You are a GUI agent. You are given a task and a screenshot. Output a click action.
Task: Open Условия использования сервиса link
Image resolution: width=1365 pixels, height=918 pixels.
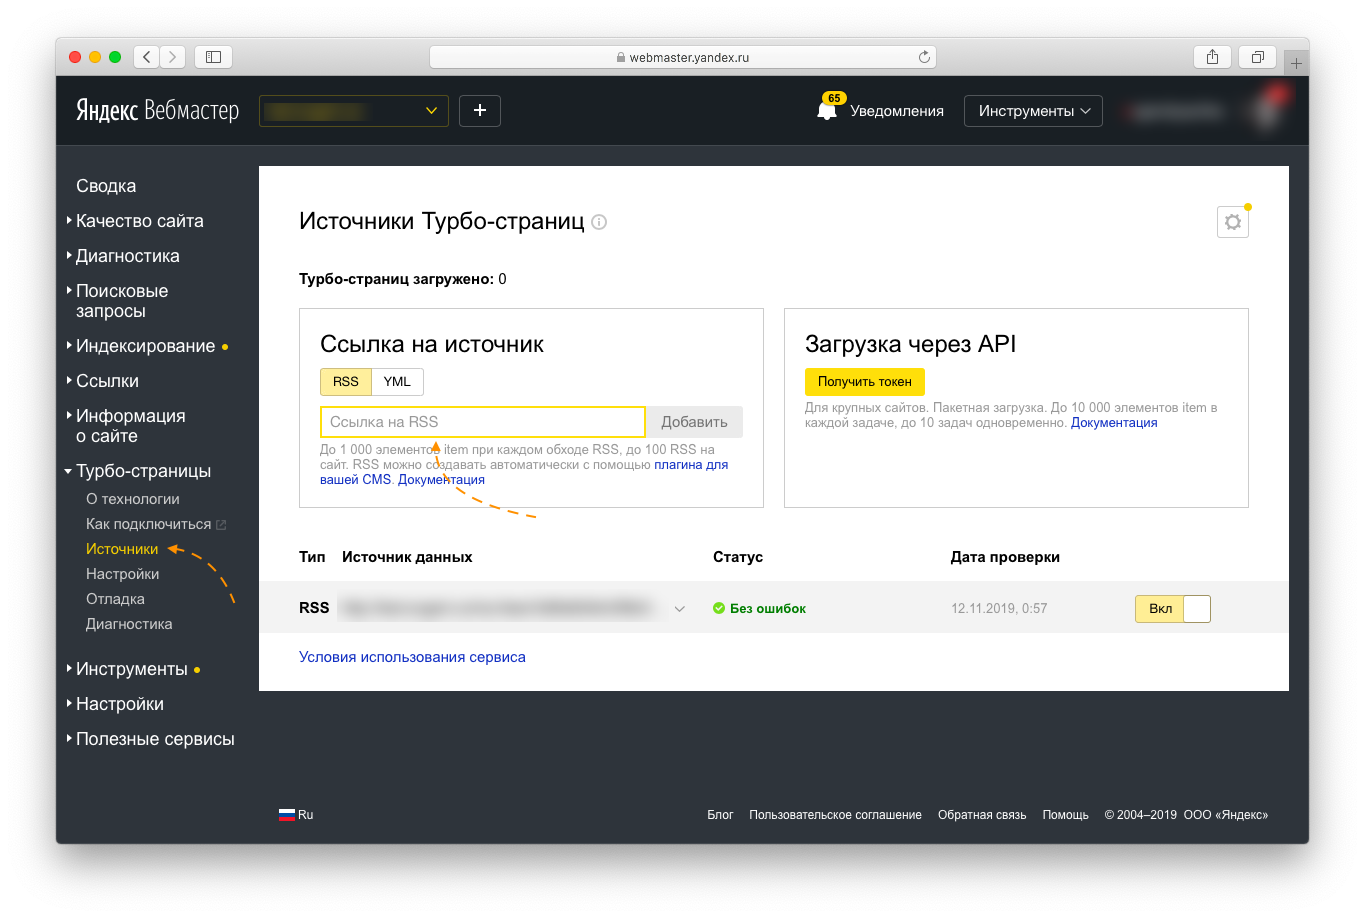click(x=412, y=657)
